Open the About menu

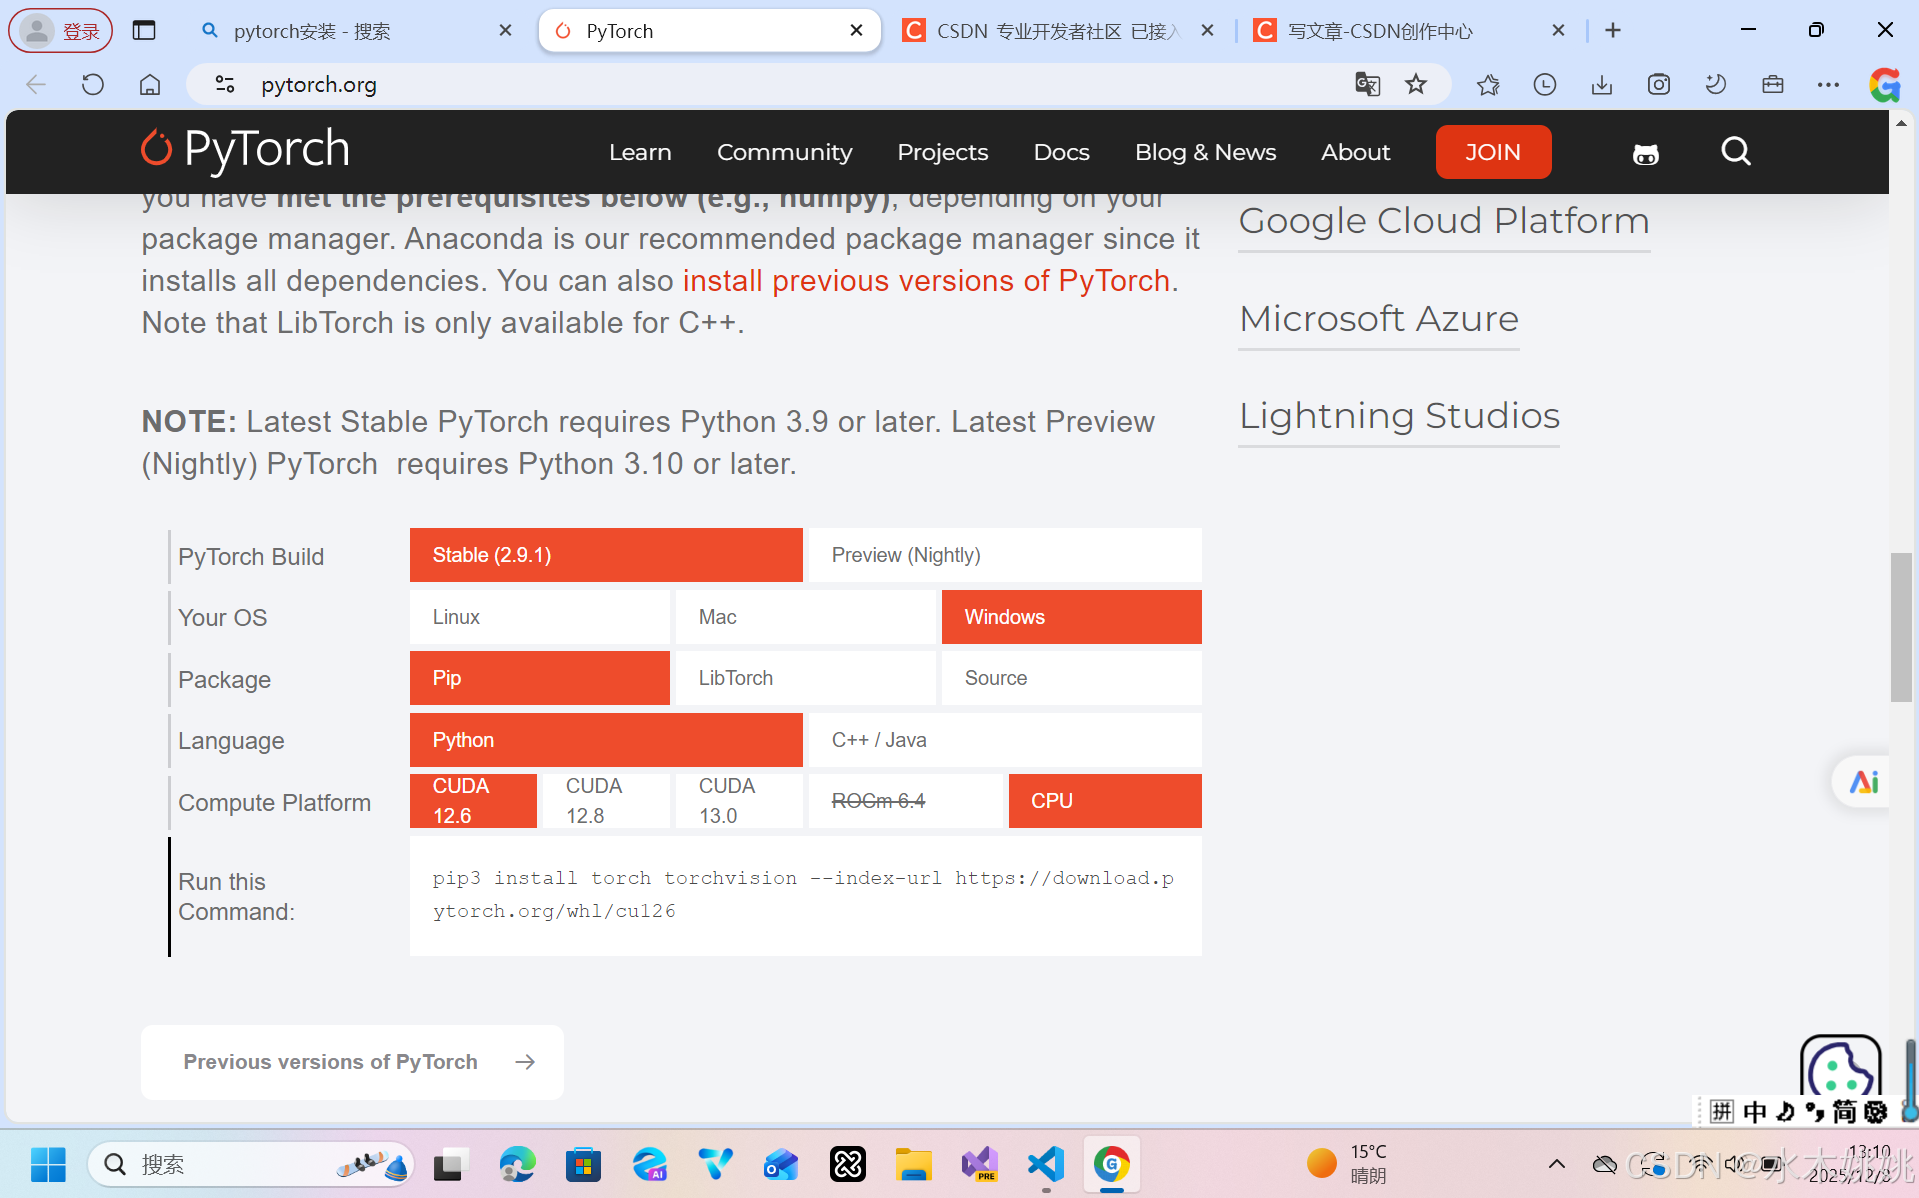pyautogui.click(x=1355, y=152)
